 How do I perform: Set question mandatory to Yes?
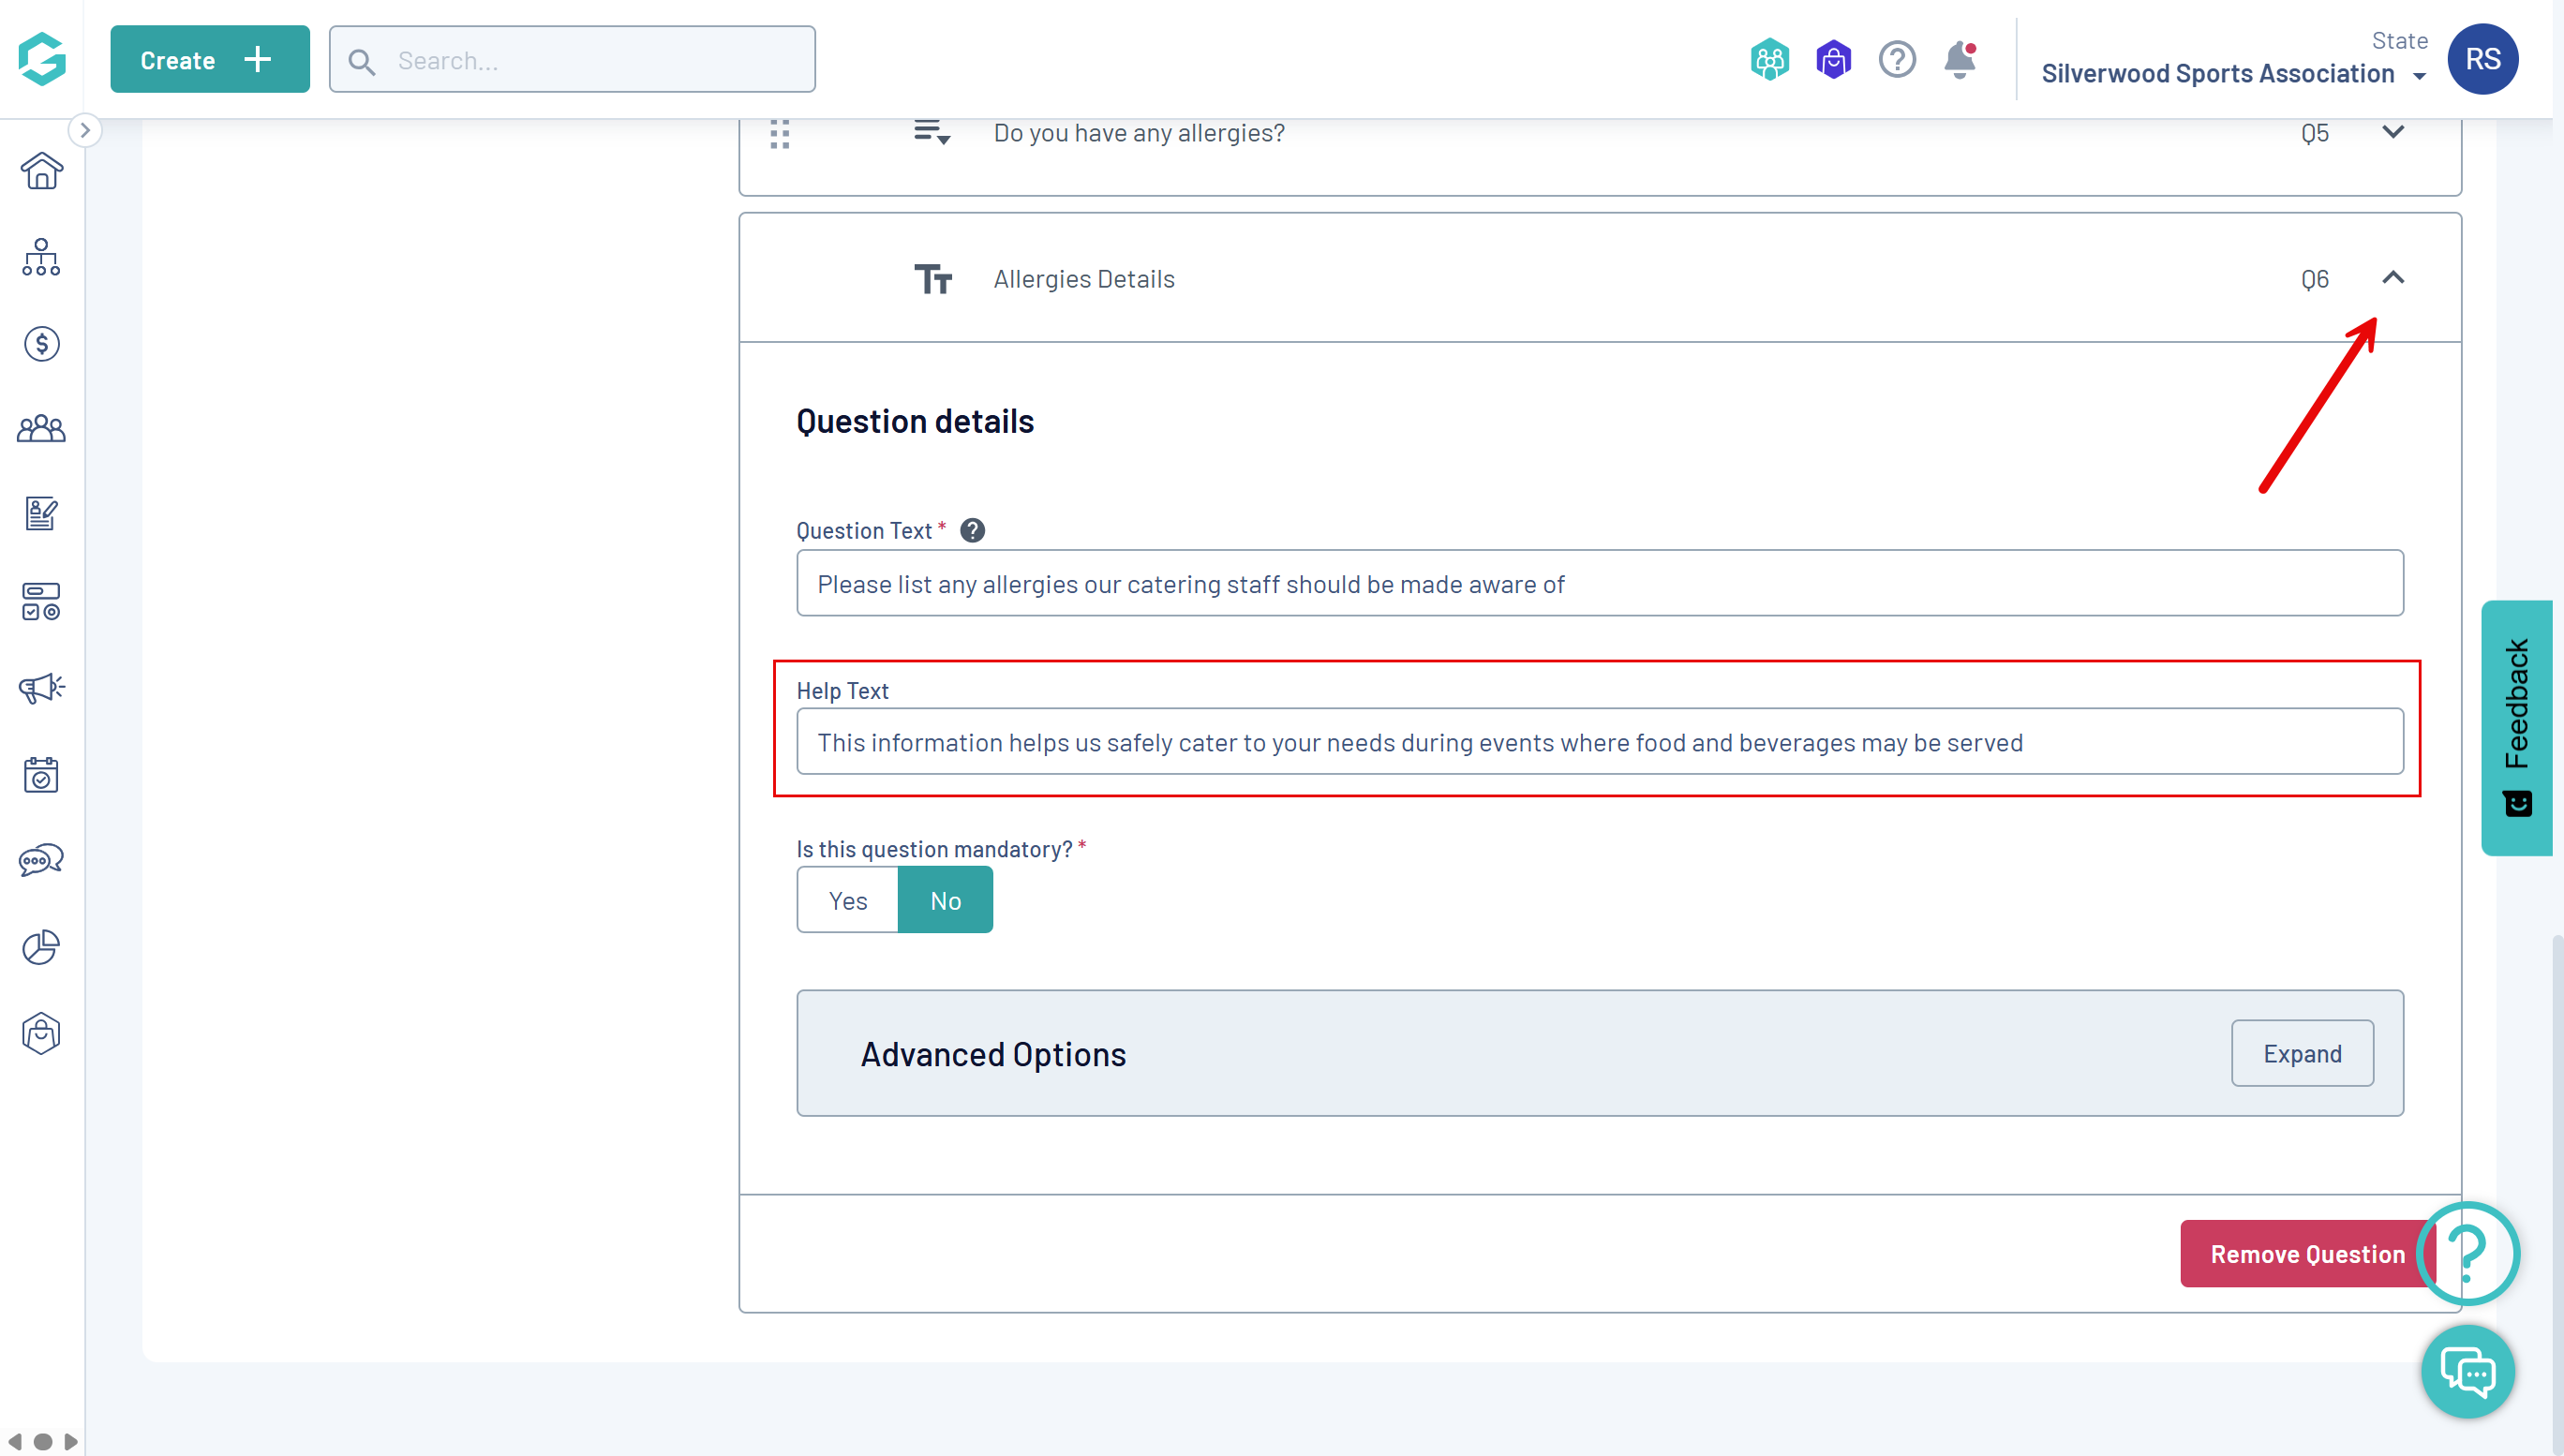[847, 900]
